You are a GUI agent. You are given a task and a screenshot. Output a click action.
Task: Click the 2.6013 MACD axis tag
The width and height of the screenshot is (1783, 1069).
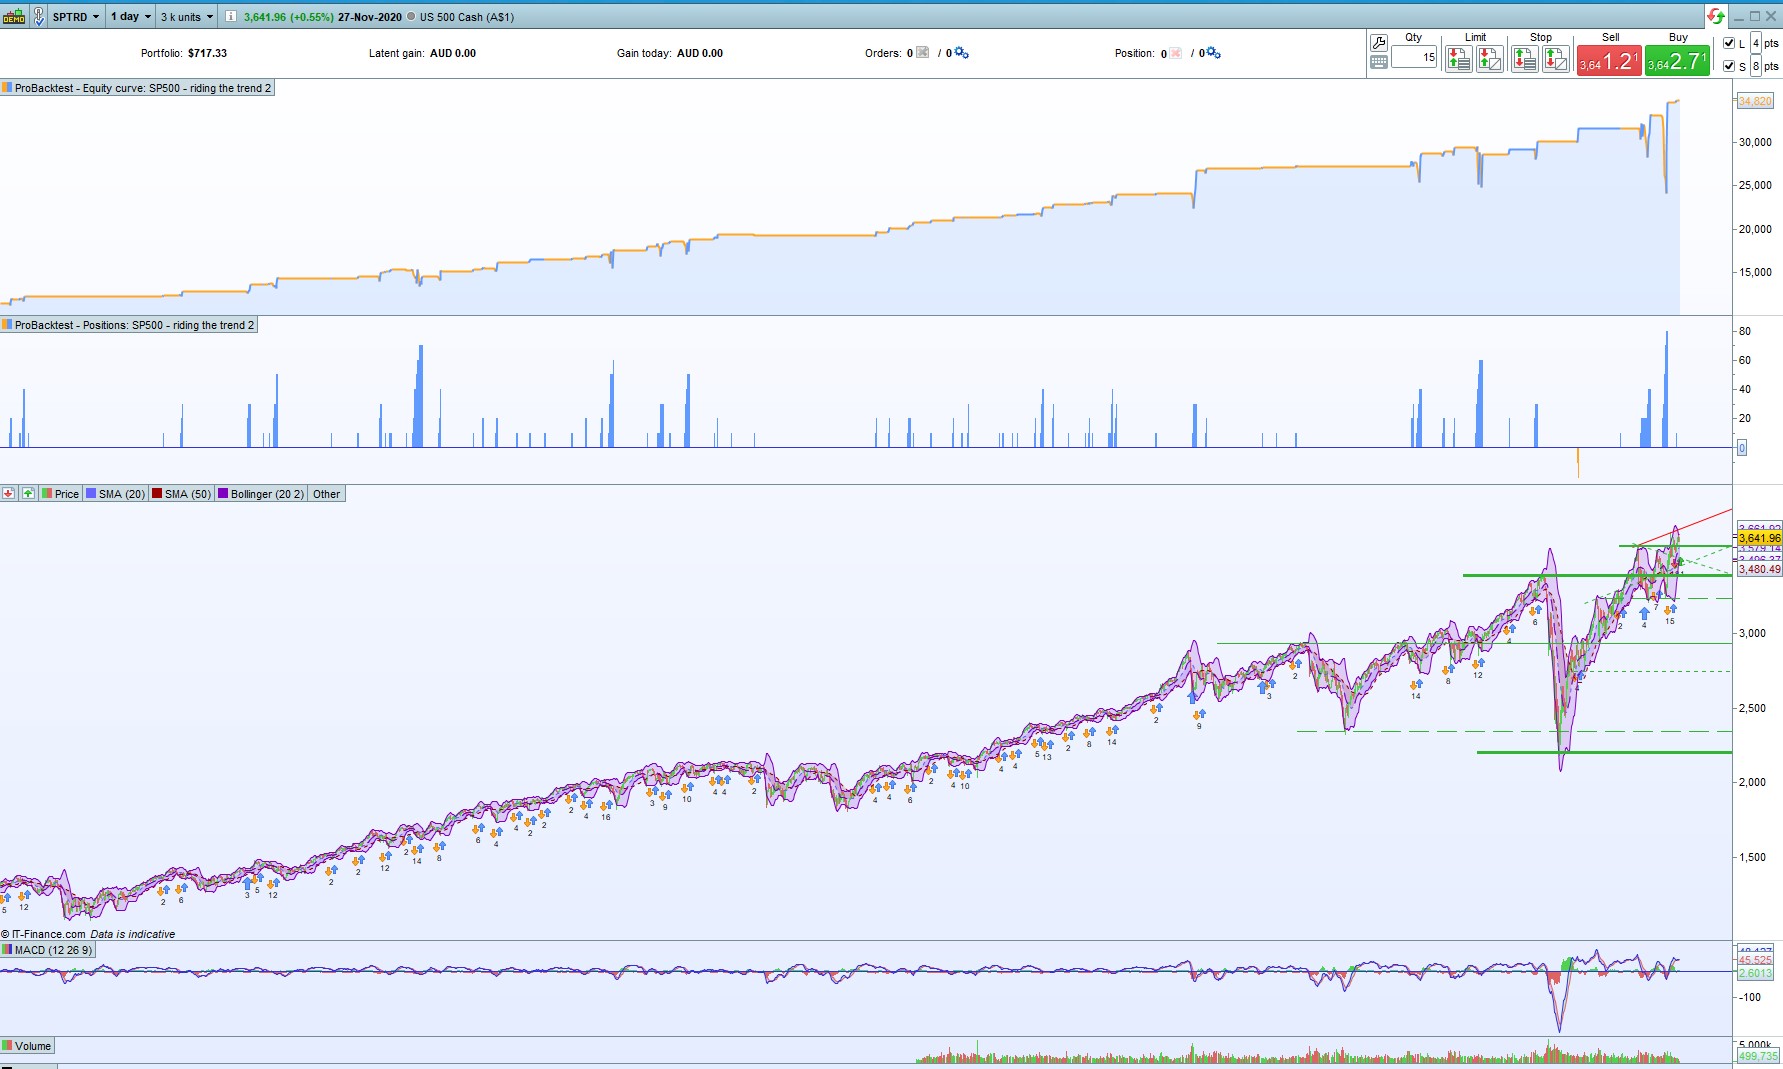(1755, 973)
